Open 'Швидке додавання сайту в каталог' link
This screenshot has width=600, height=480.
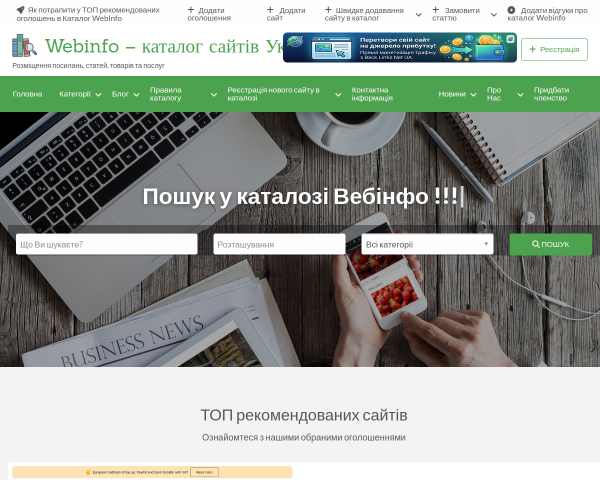click(364, 14)
